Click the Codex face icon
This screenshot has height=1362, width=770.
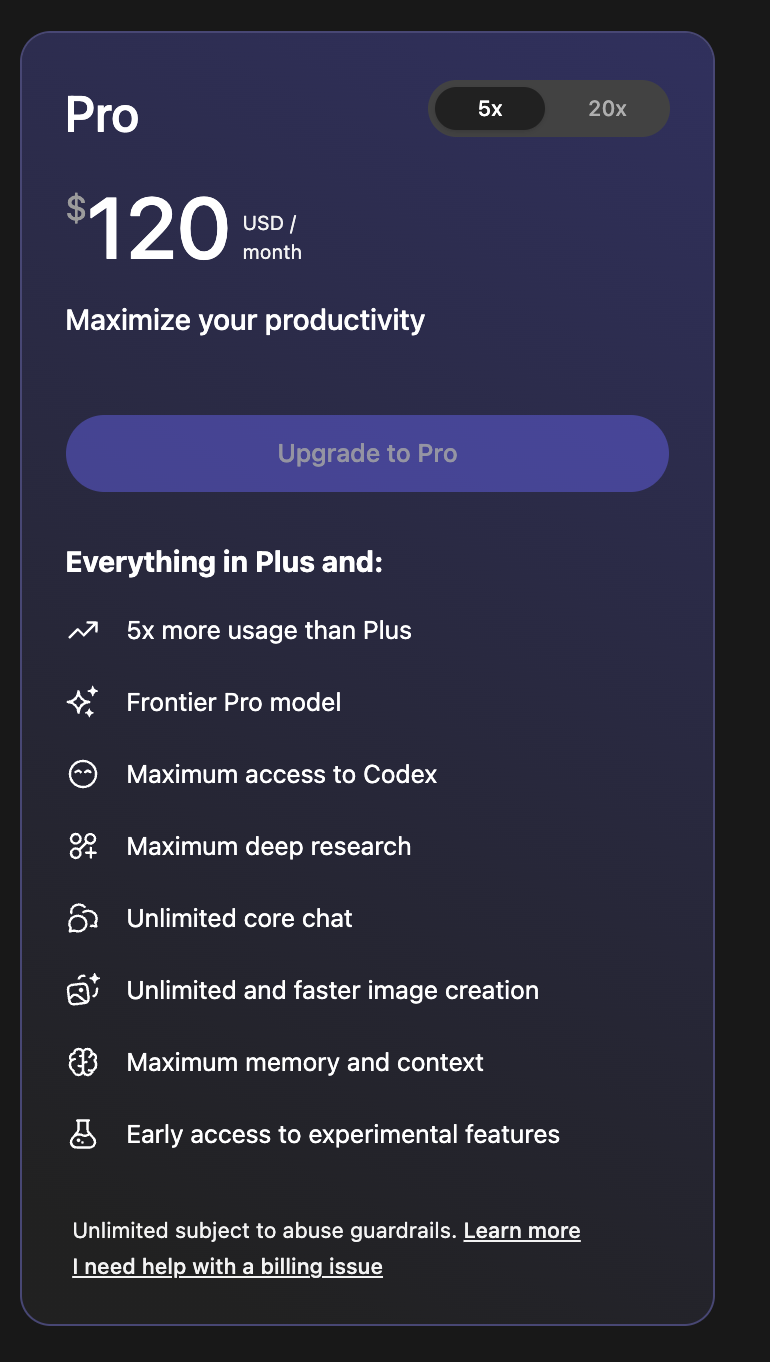[83, 774]
